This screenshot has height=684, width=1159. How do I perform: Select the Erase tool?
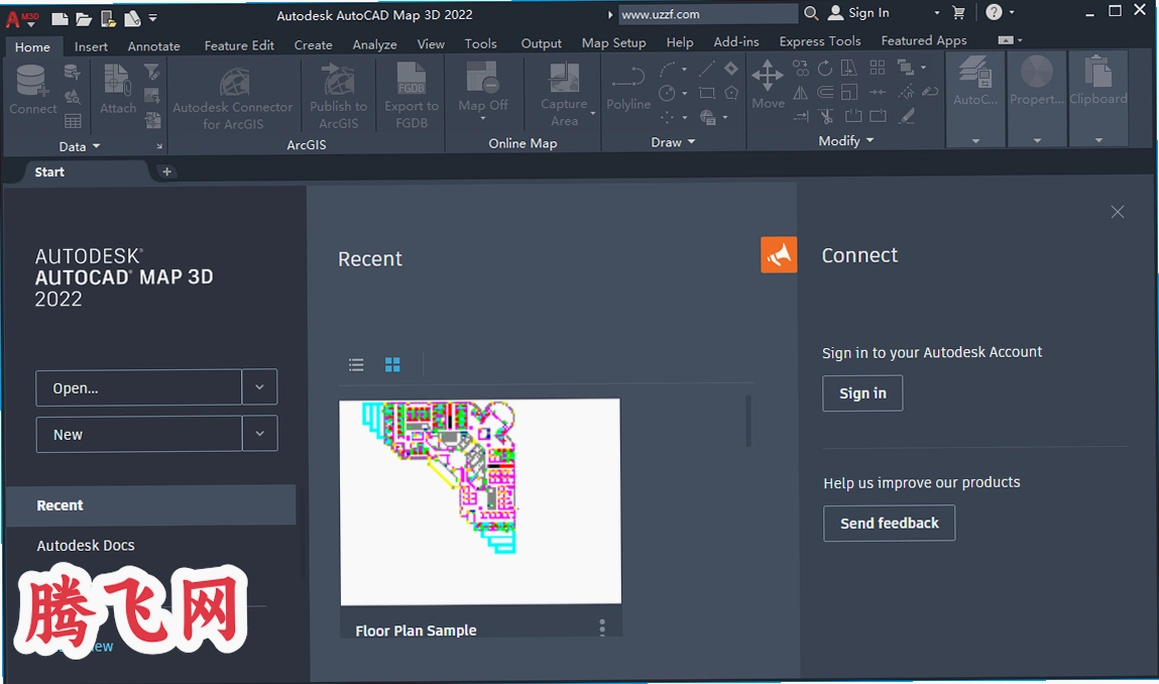pos(906,115)
